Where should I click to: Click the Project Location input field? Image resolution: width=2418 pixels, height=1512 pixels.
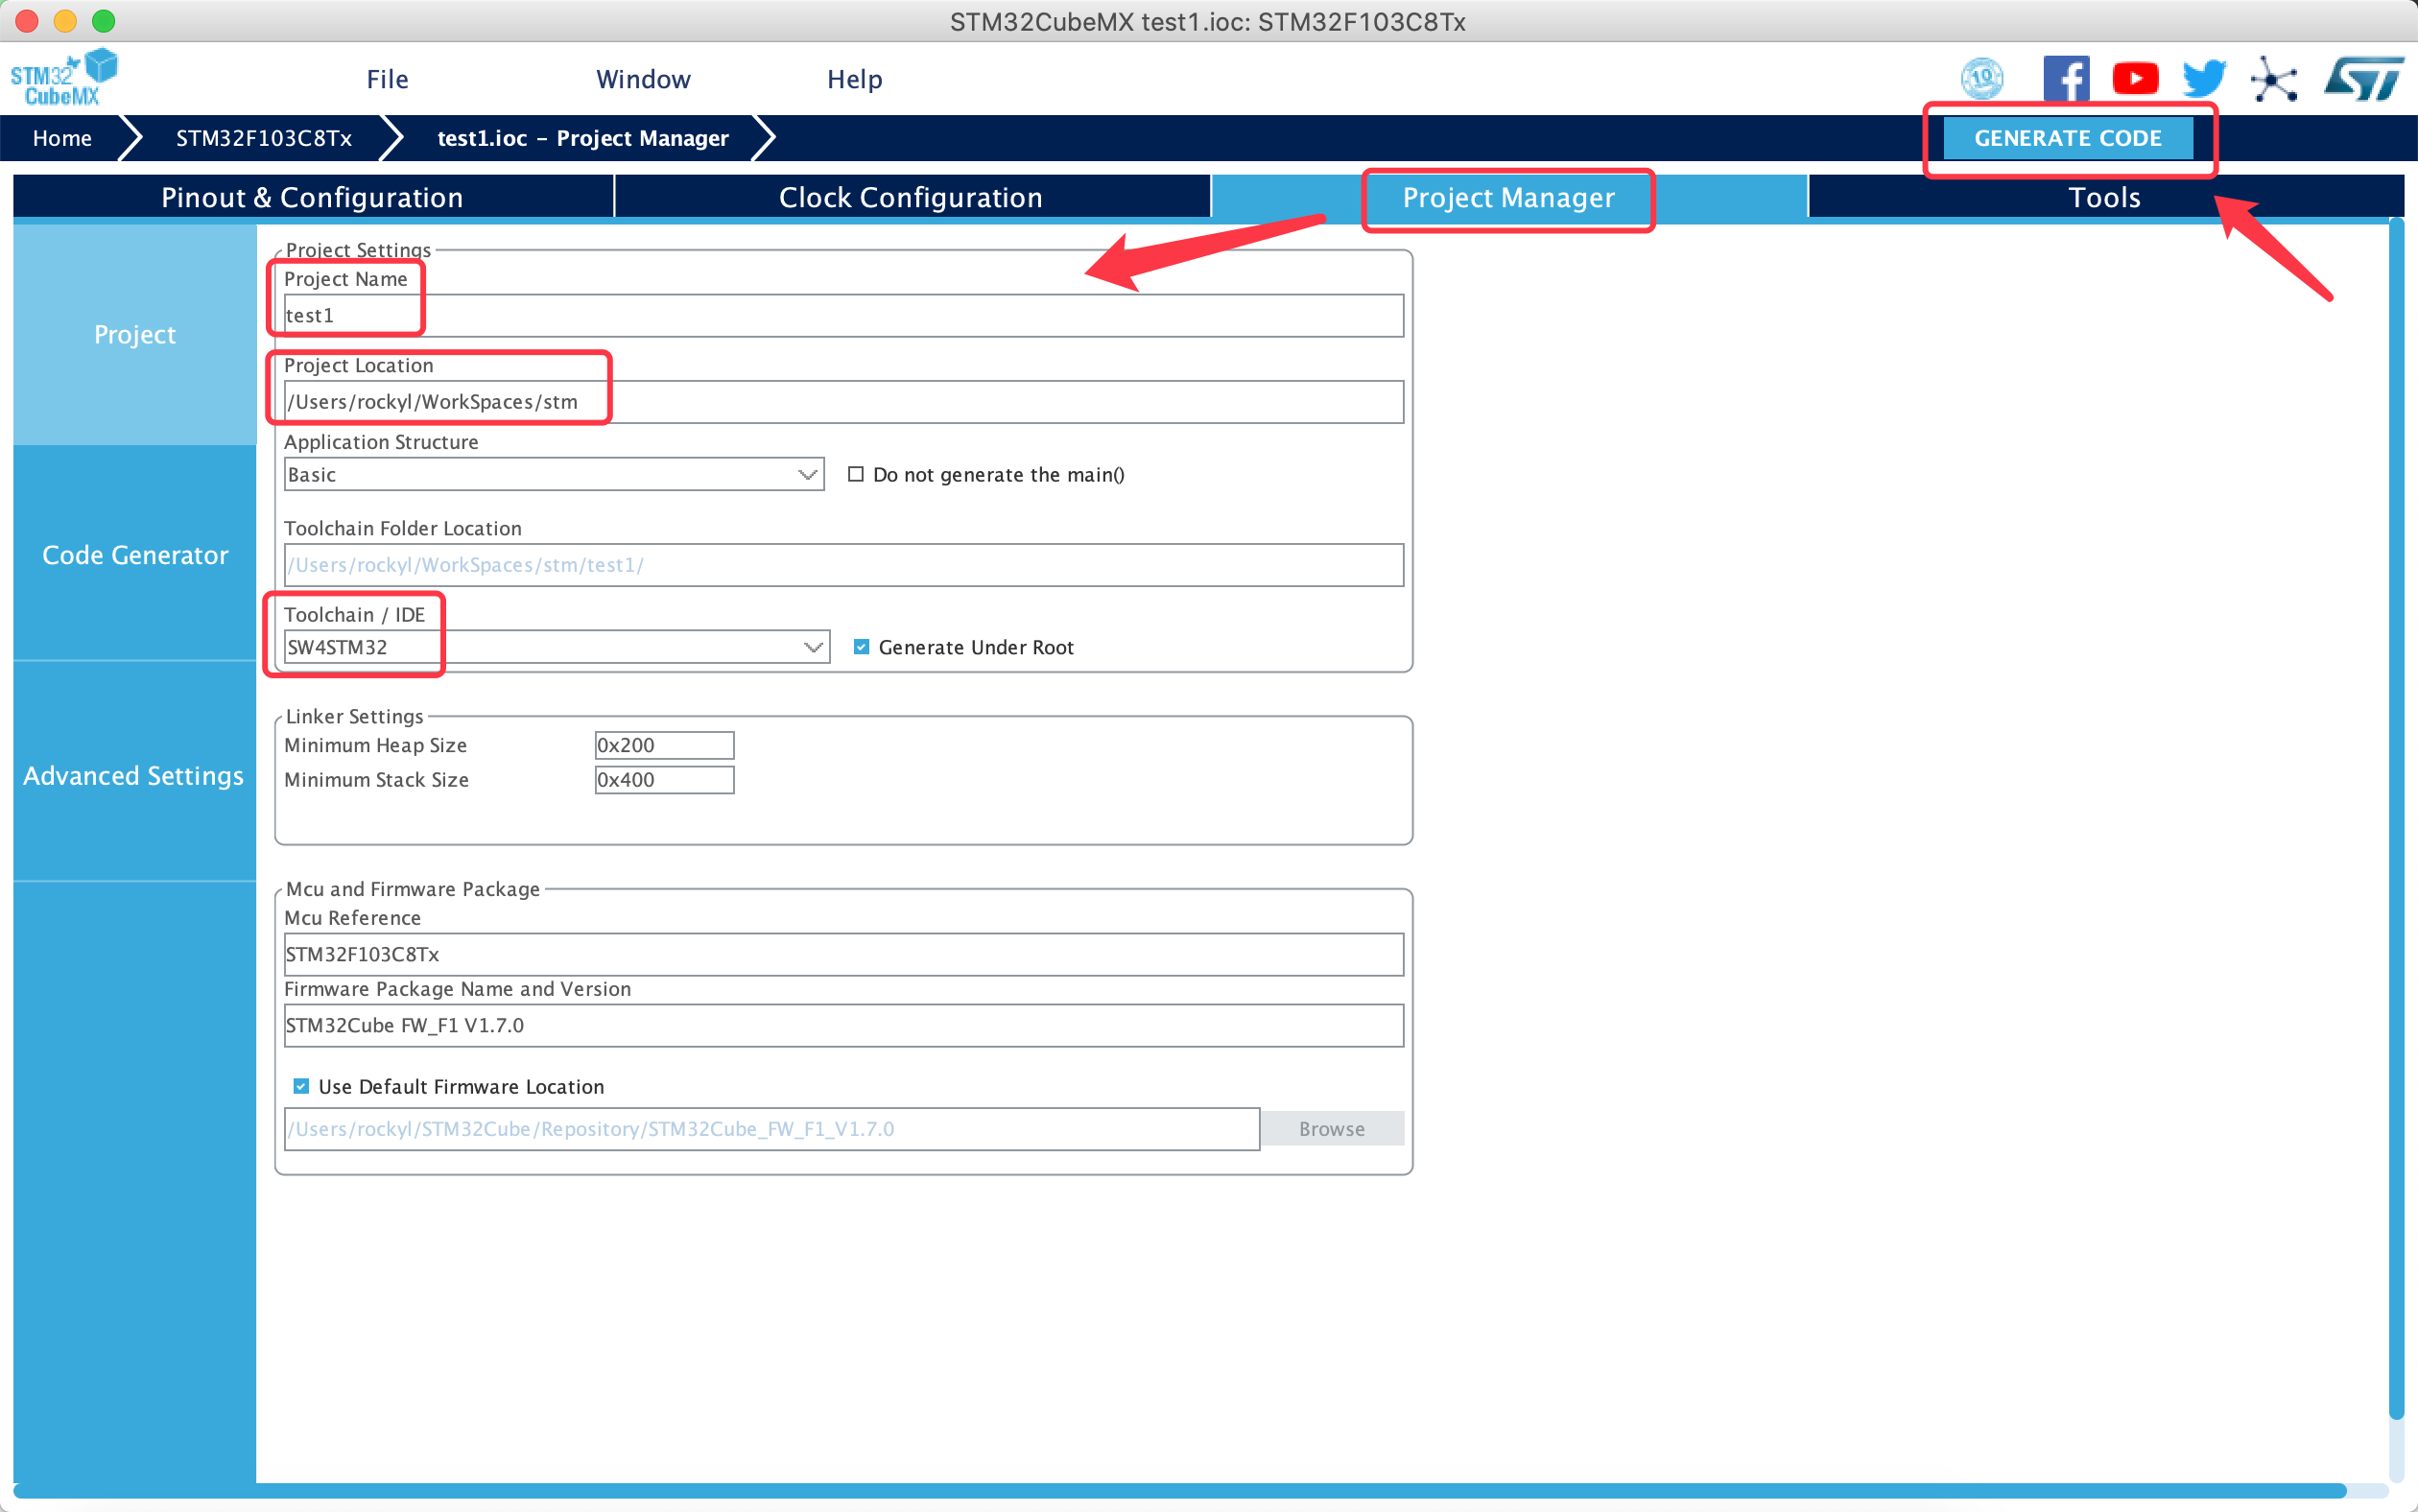844,402
